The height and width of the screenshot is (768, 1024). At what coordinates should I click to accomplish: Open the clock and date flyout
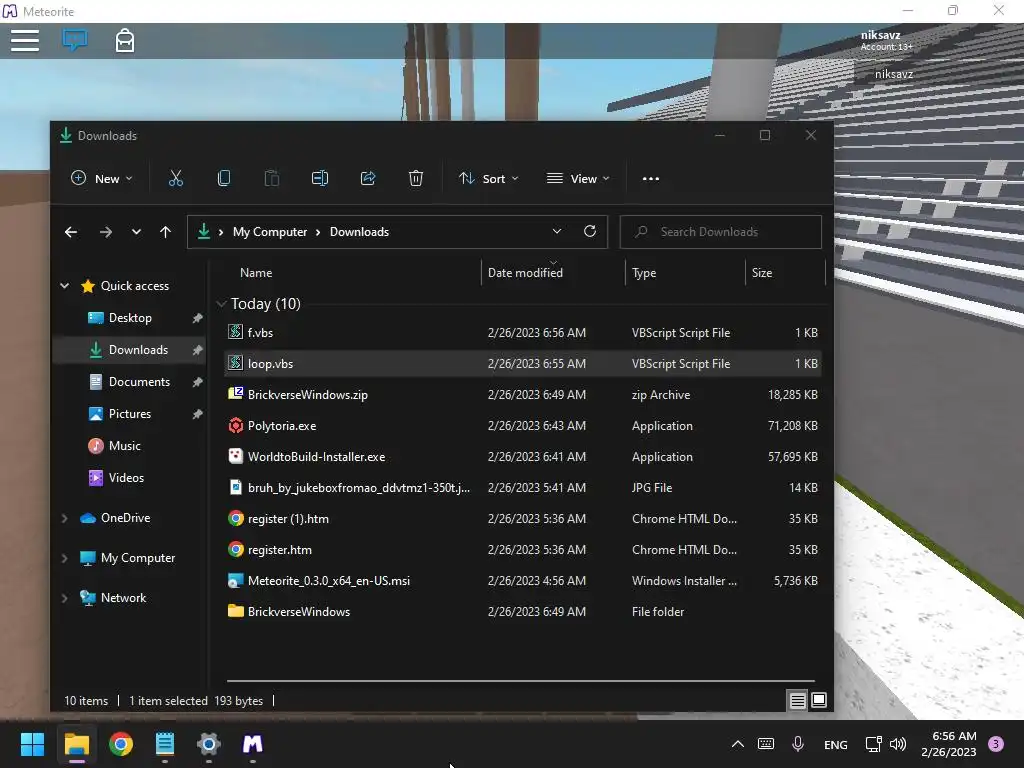[x=949, y=744]
